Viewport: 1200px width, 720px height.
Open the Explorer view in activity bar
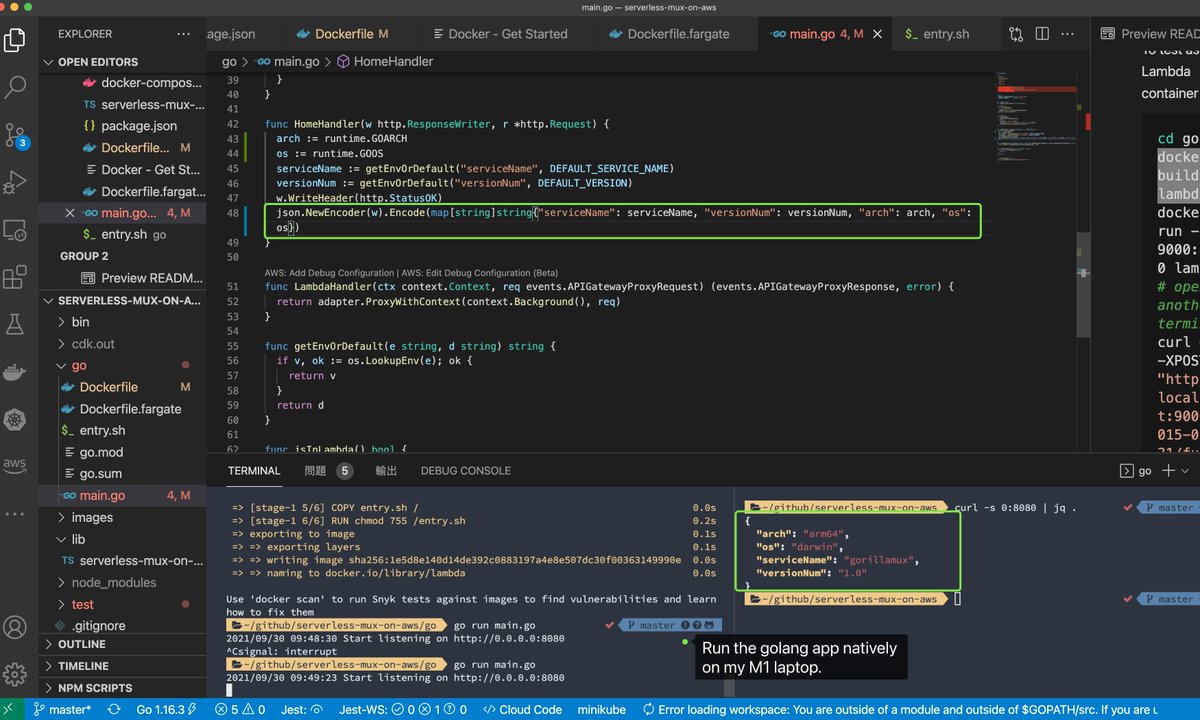pyautogui.click(x=16, y=40)
